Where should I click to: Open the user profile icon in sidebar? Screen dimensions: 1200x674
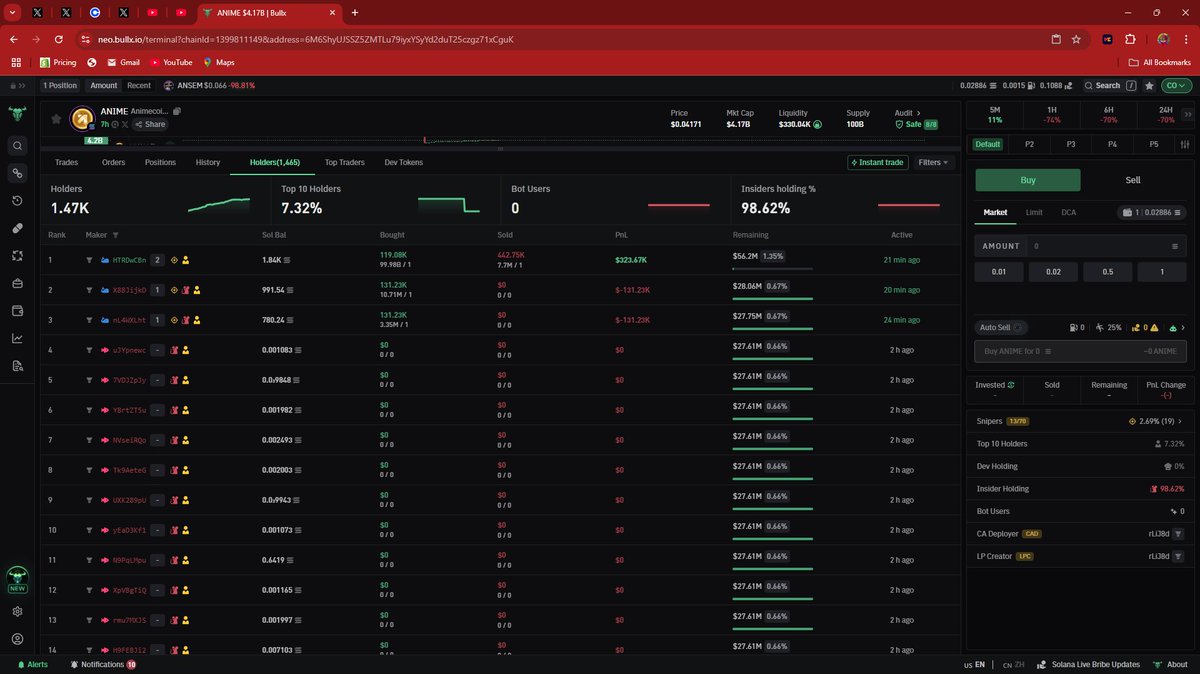[17, 639]
